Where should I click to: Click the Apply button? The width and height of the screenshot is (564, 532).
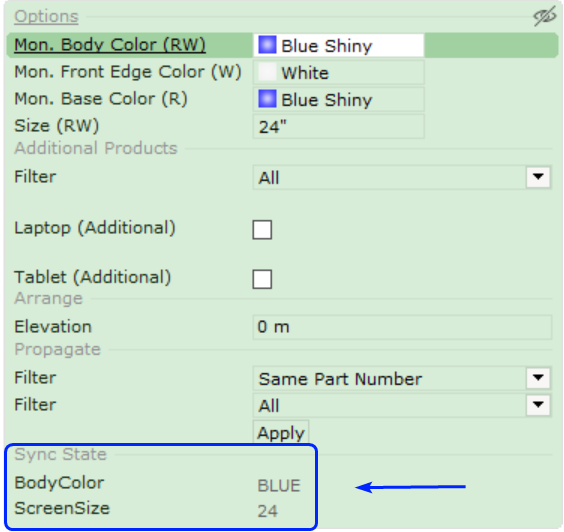[x=281, y=433]
